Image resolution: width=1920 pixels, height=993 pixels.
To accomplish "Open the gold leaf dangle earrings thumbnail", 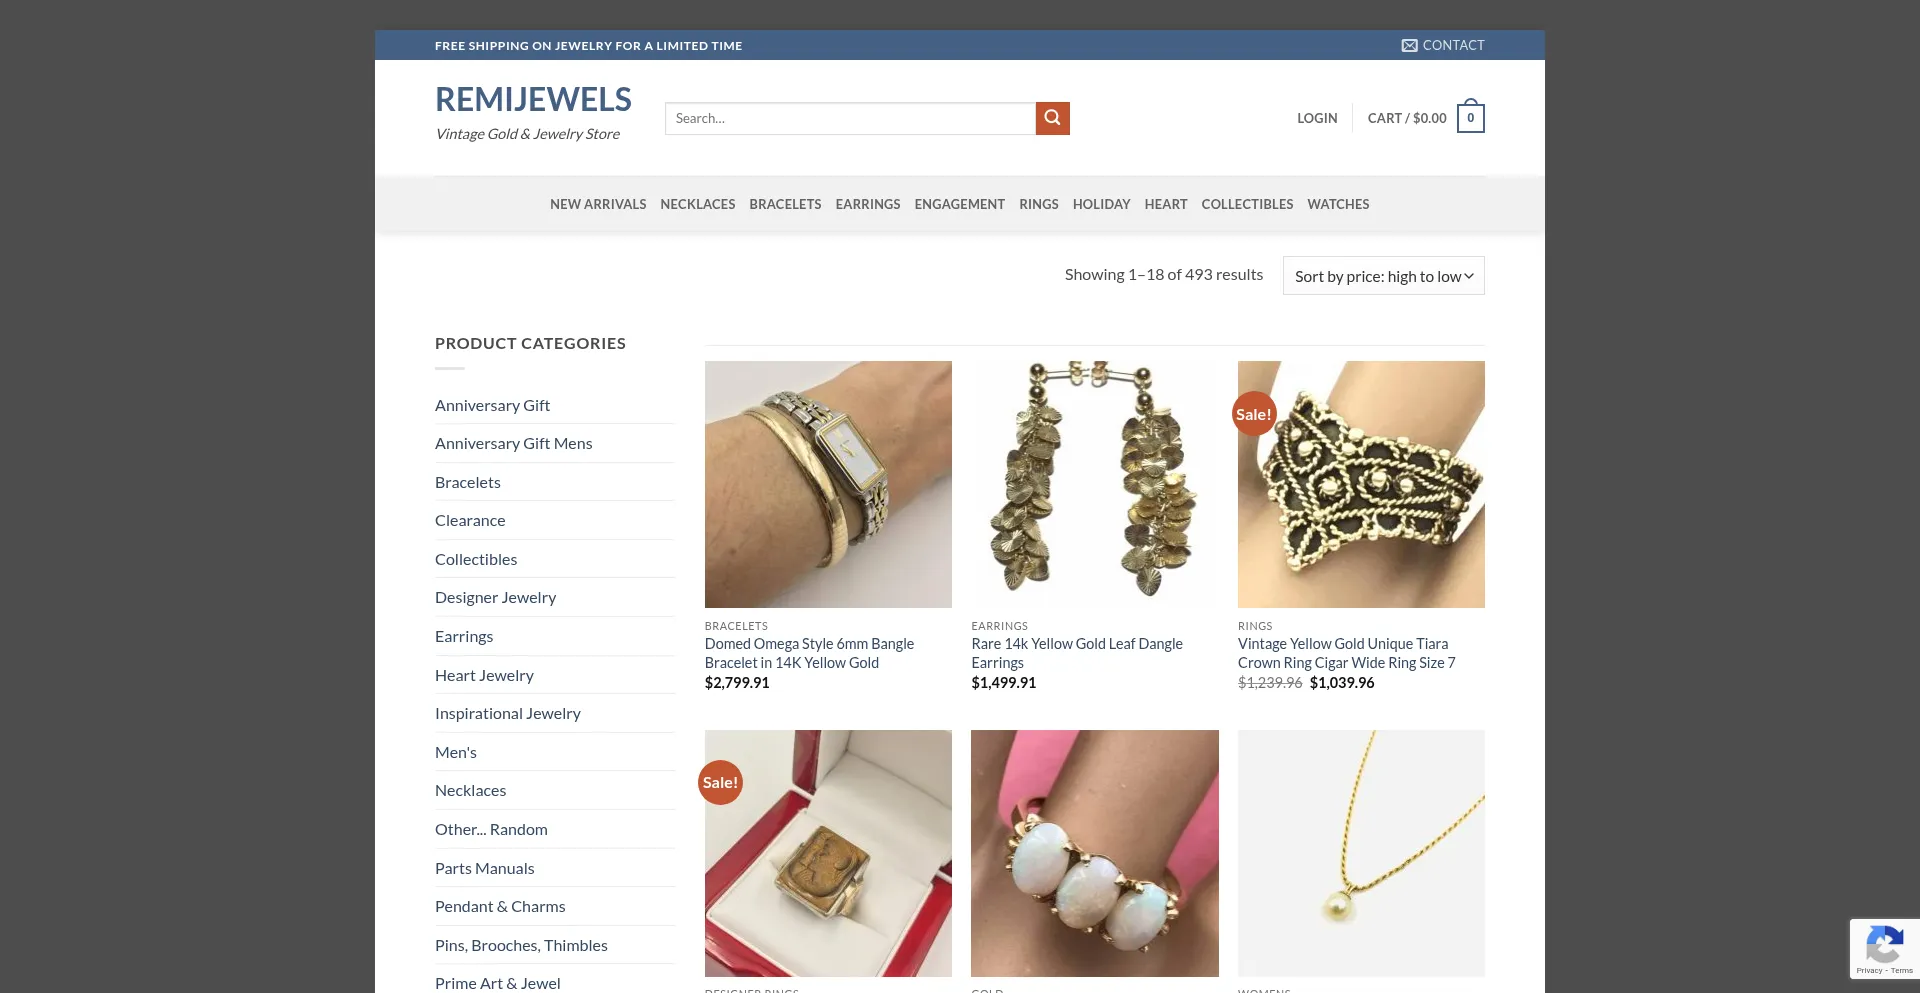I will pos(1095,484).
